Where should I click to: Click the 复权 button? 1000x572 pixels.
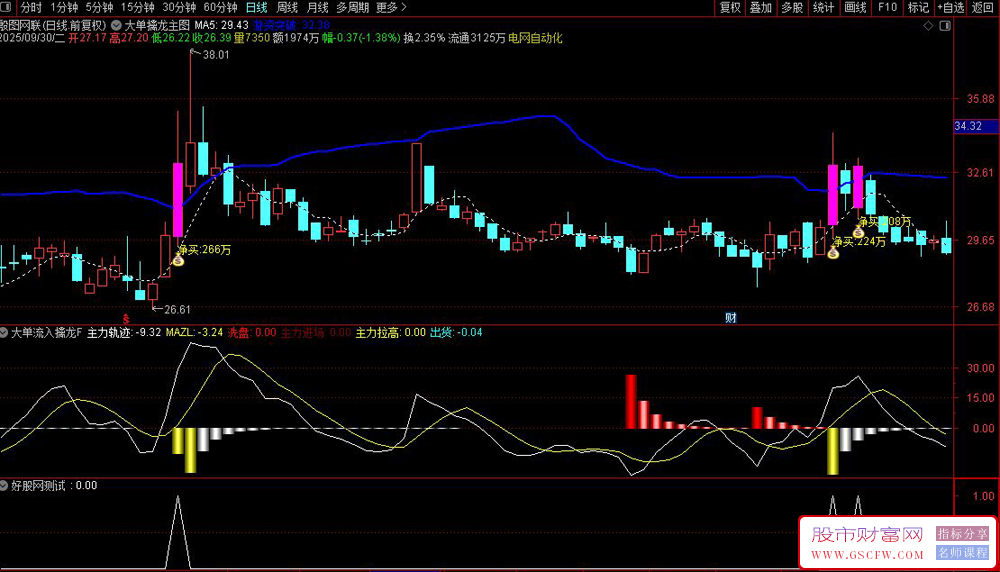coord(730,8)
